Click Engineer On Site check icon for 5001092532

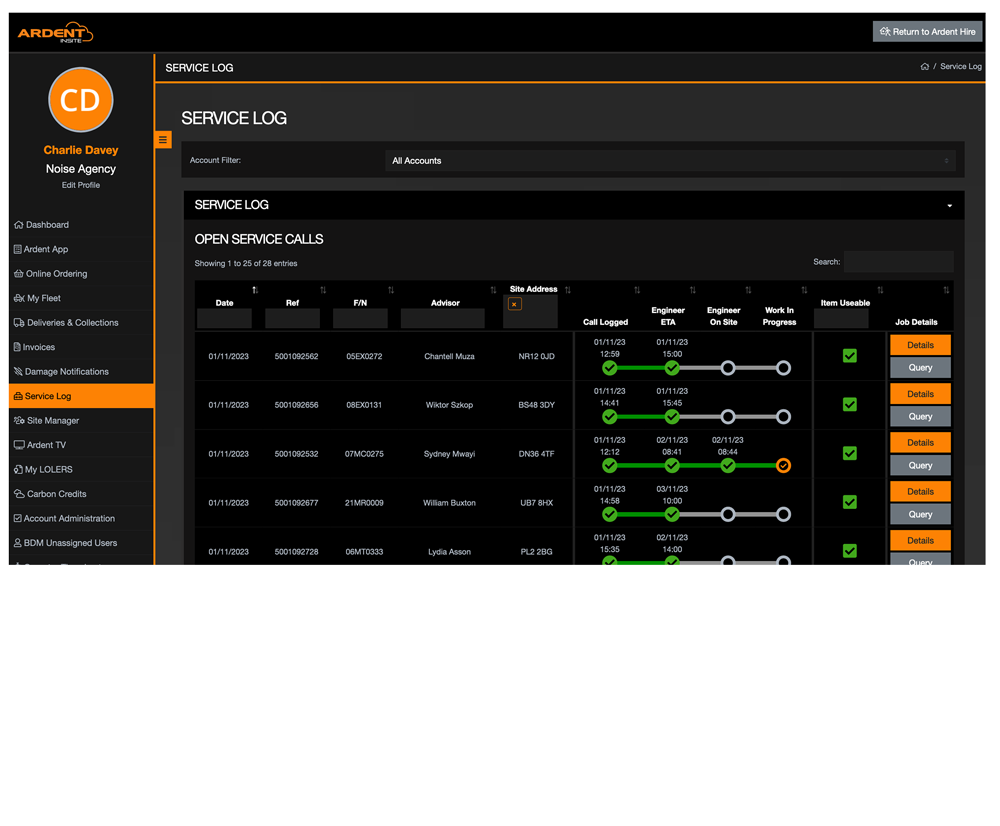(728, 466)
